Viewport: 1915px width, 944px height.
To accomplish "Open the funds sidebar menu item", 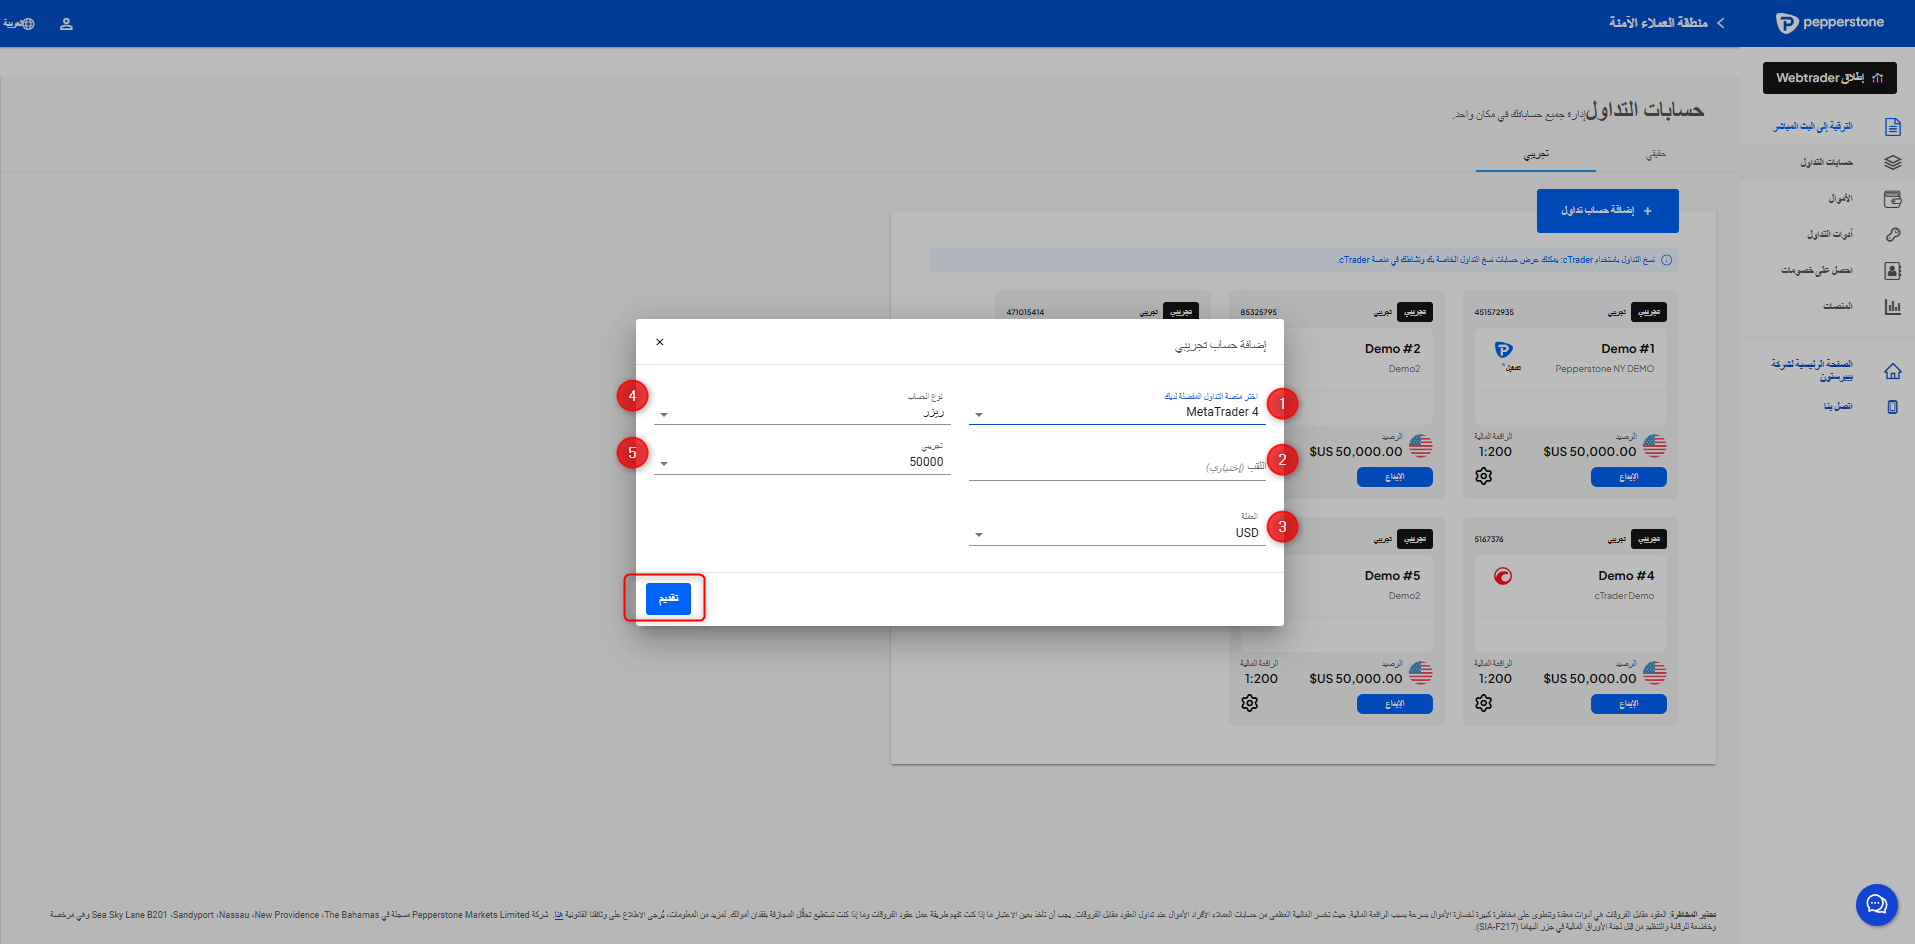I will [1841, 199].
